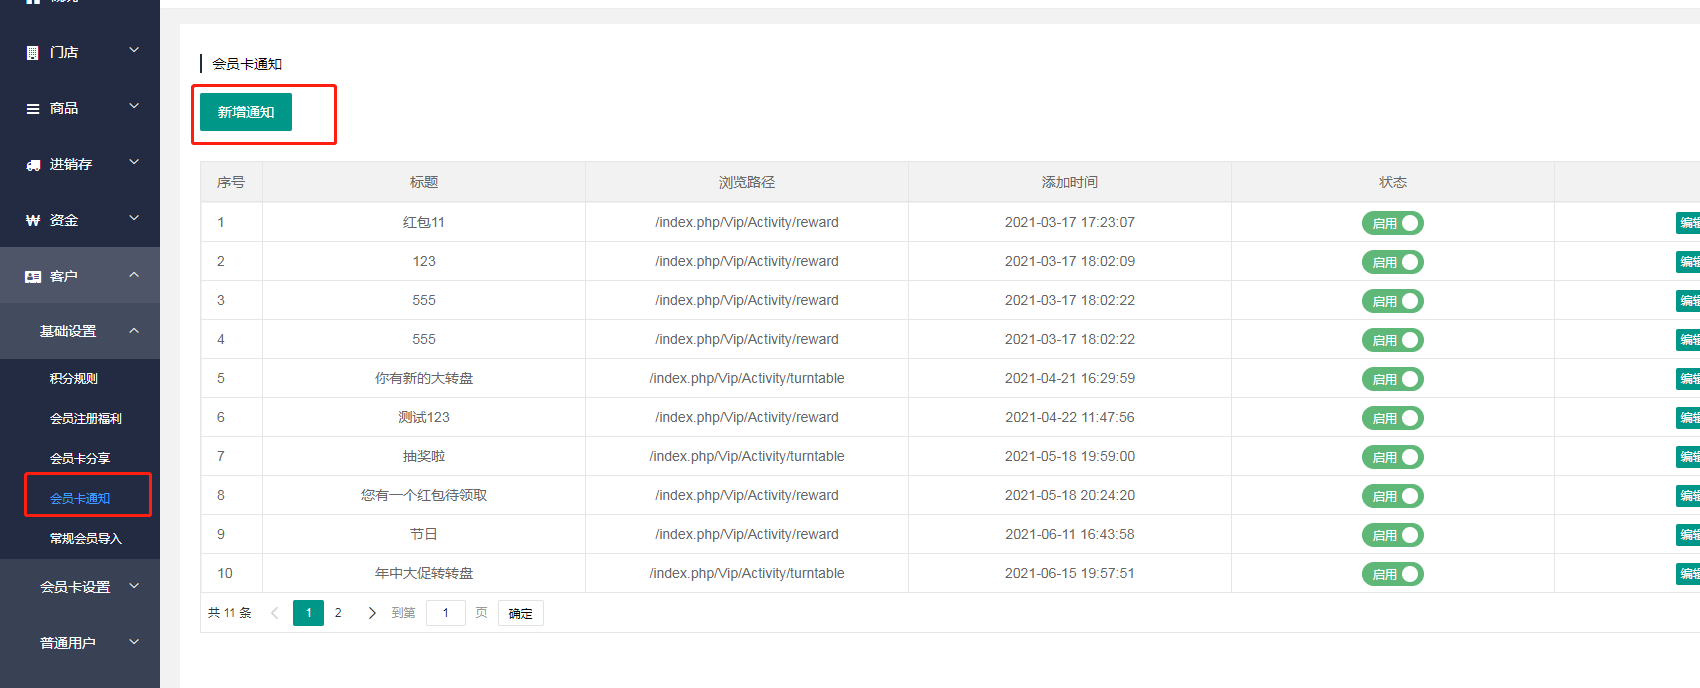Select page 1 in pagination
Viewport: 1700px width, 688px height.
[308, 613]
